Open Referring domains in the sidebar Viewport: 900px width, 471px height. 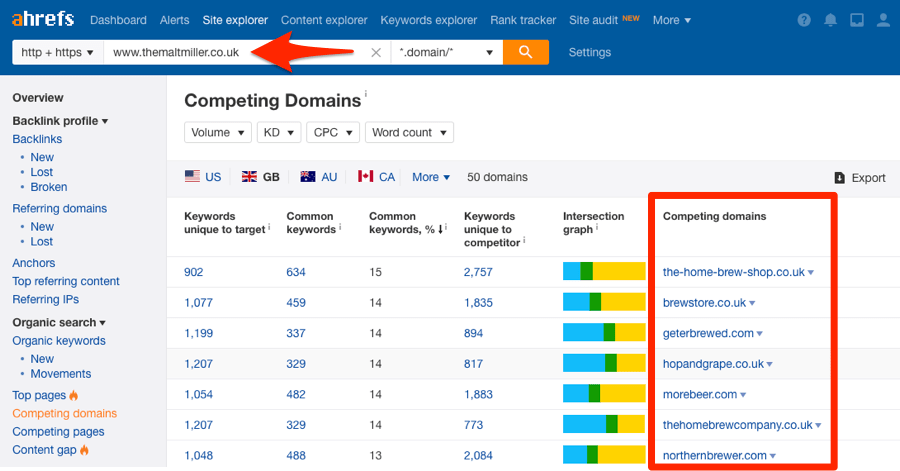pyautogui.click(x=60, y=208)
